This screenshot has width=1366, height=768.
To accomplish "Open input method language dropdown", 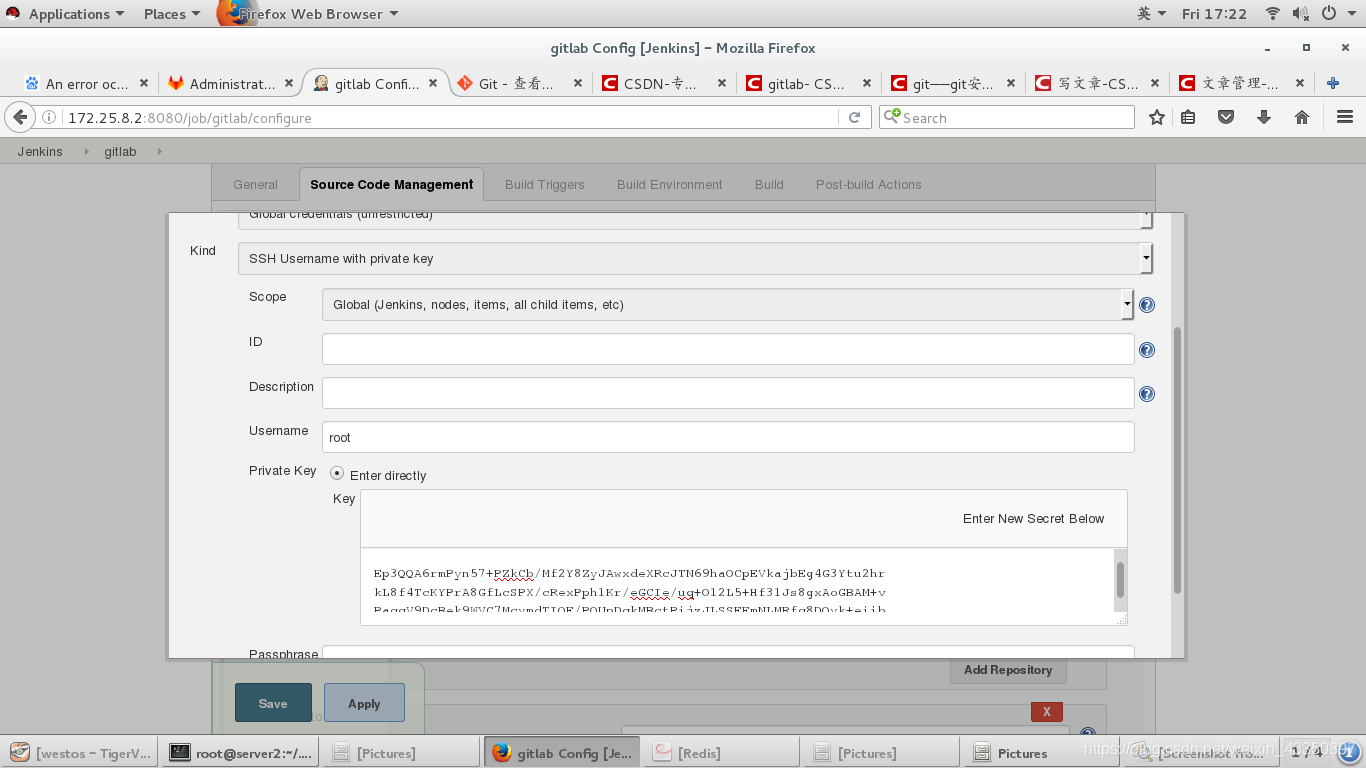I will [1152, 14].
